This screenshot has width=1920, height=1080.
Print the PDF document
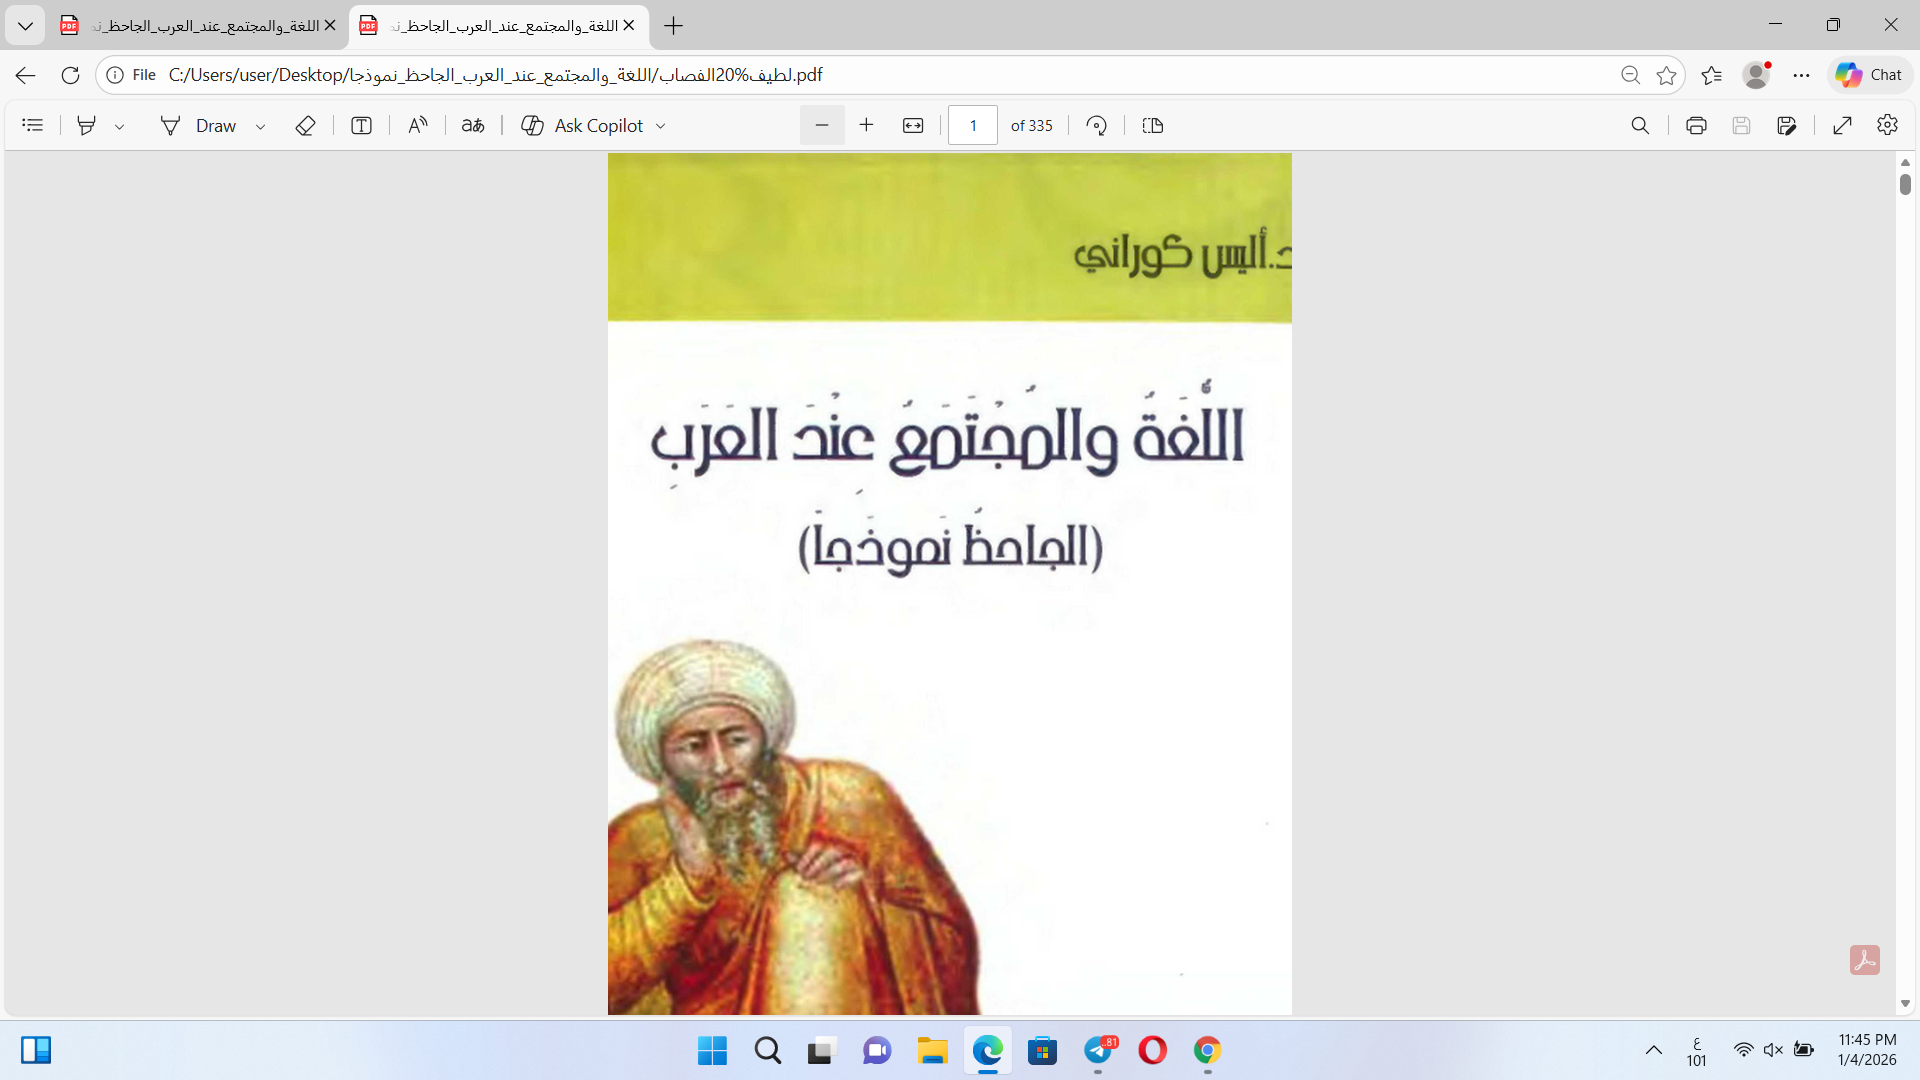click(x=1696, y=125)
